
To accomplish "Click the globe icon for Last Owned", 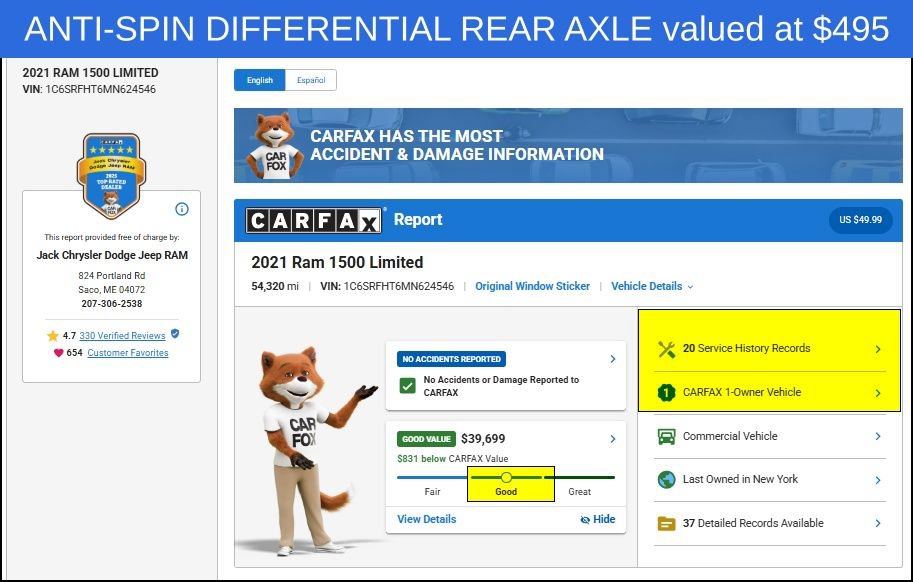I will tap(666, 480).
